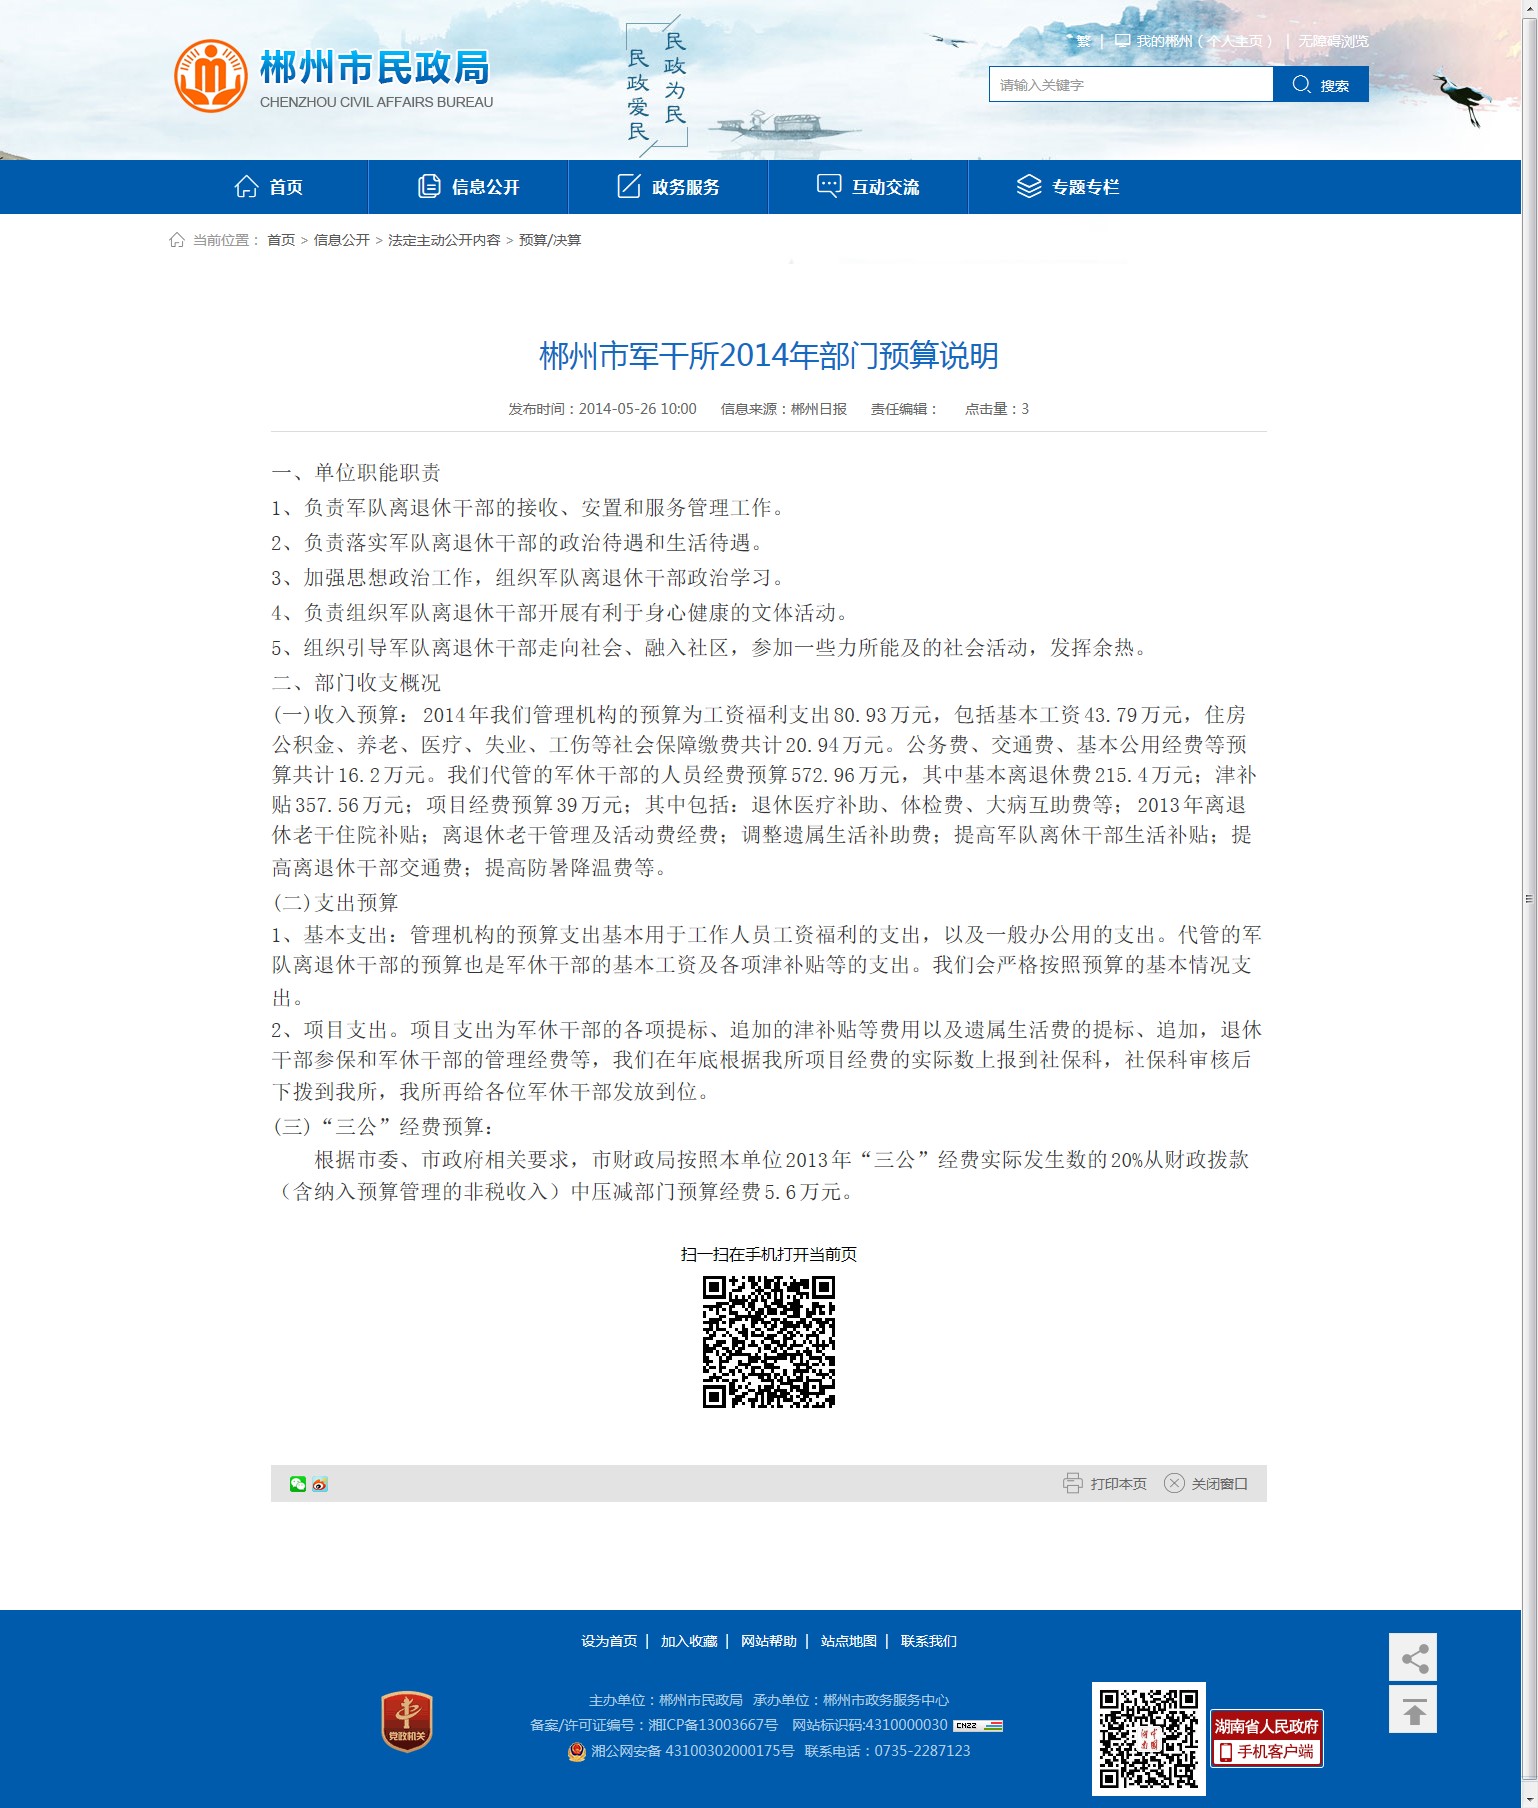Click the CN22 website identification badge
The width and height of the screenshot is (1538, 1808).
(x=978, y=1725)
